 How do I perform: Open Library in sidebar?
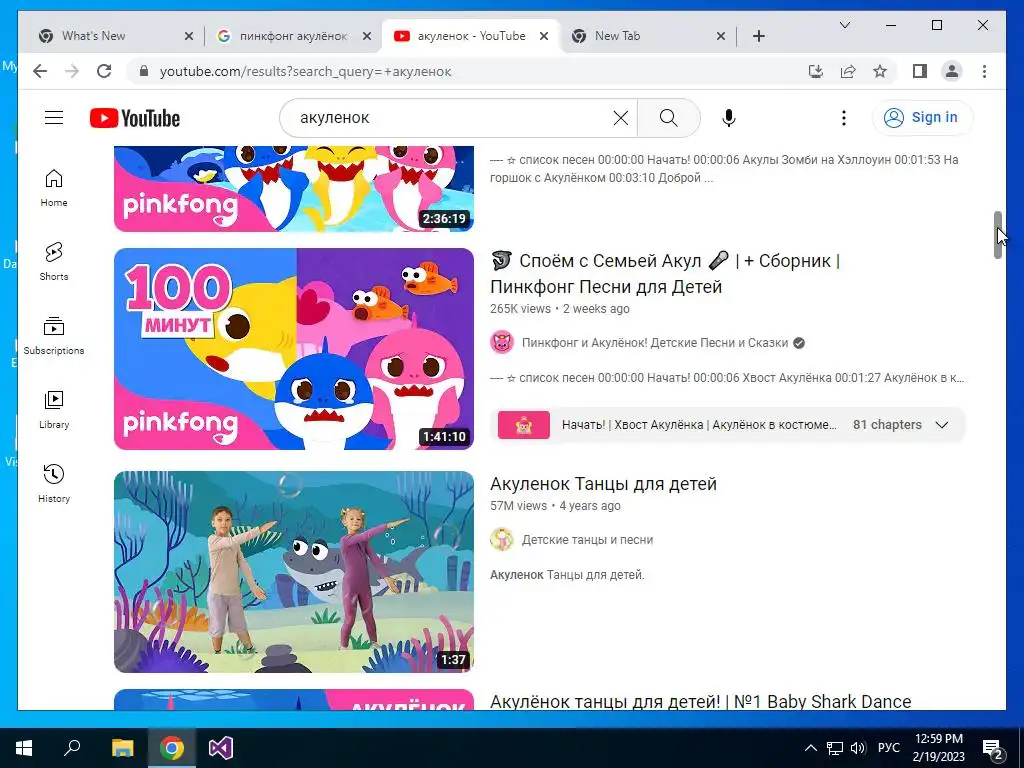pyautogui.click(x=54, y=409)
